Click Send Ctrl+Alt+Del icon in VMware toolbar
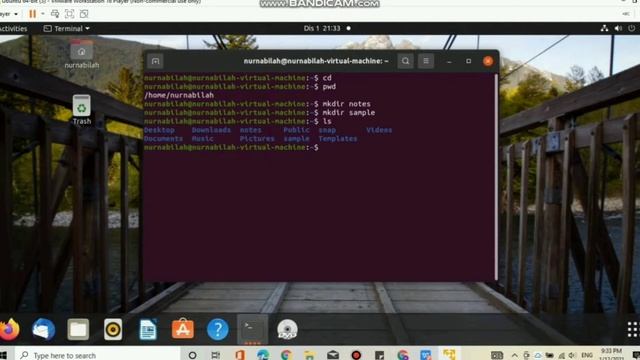Image resolution: width=640 pixels, height=360 pixels. 55,14
